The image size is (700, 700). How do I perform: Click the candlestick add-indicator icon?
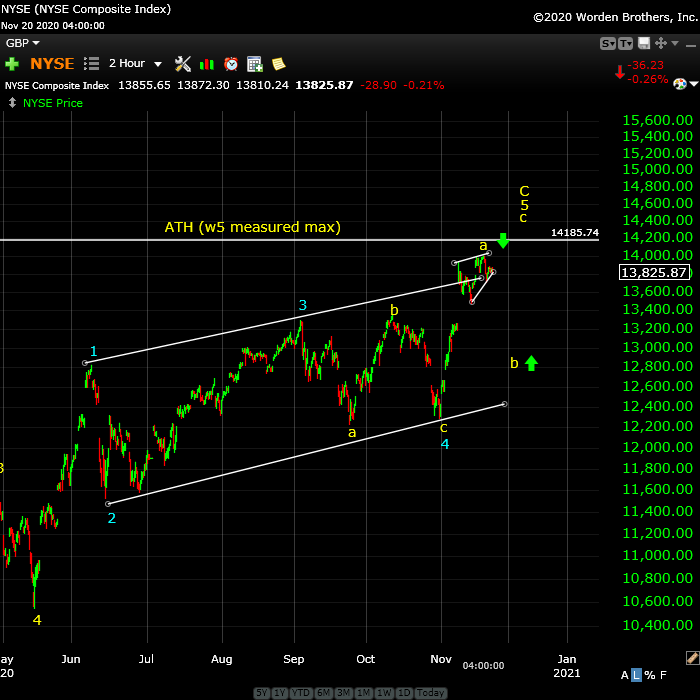tap(207, 64)
